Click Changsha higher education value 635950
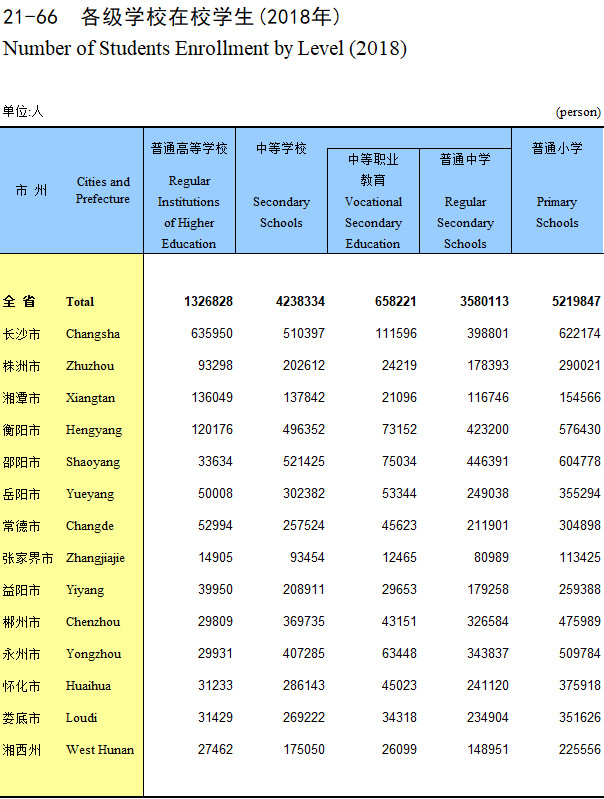Screen dimensions: 604x799 (x=212, y=333)
